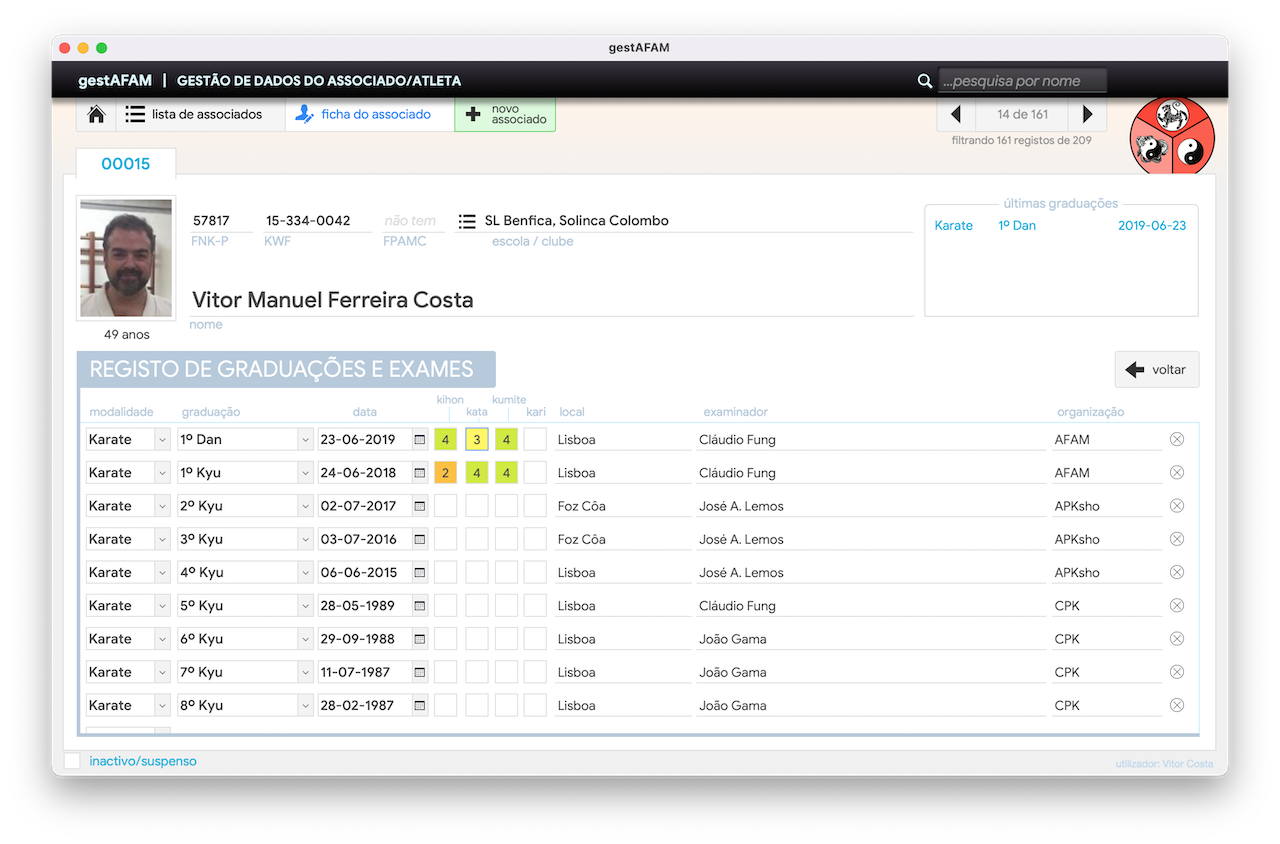This screenshot has width=1280, height=844.
Task: Expand the 1º Dan graduação dropdown
Action: click(305, 439)
